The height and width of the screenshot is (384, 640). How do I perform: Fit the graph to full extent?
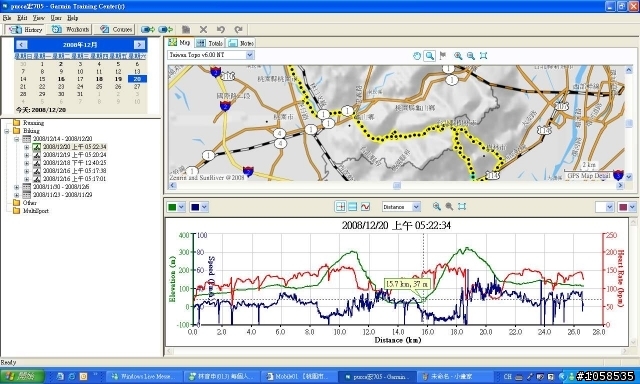462,206
